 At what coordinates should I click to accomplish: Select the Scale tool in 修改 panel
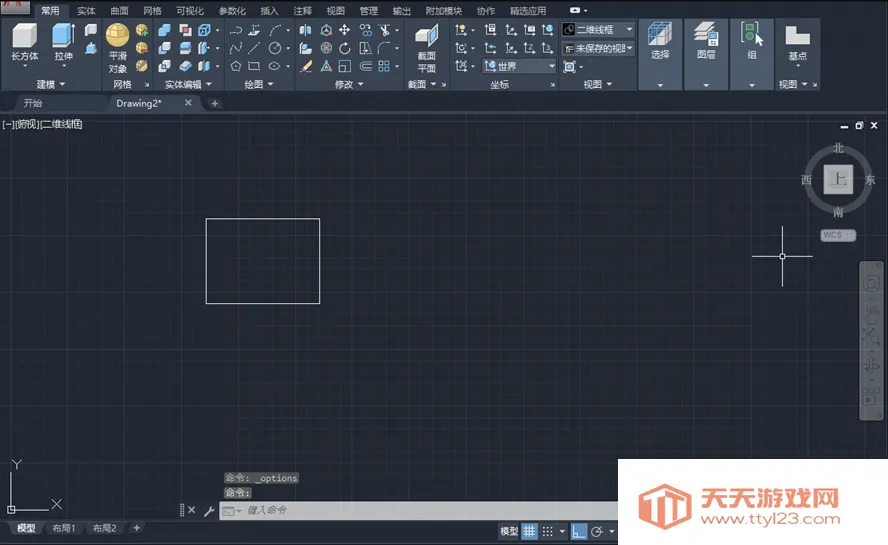coord(344,66)
